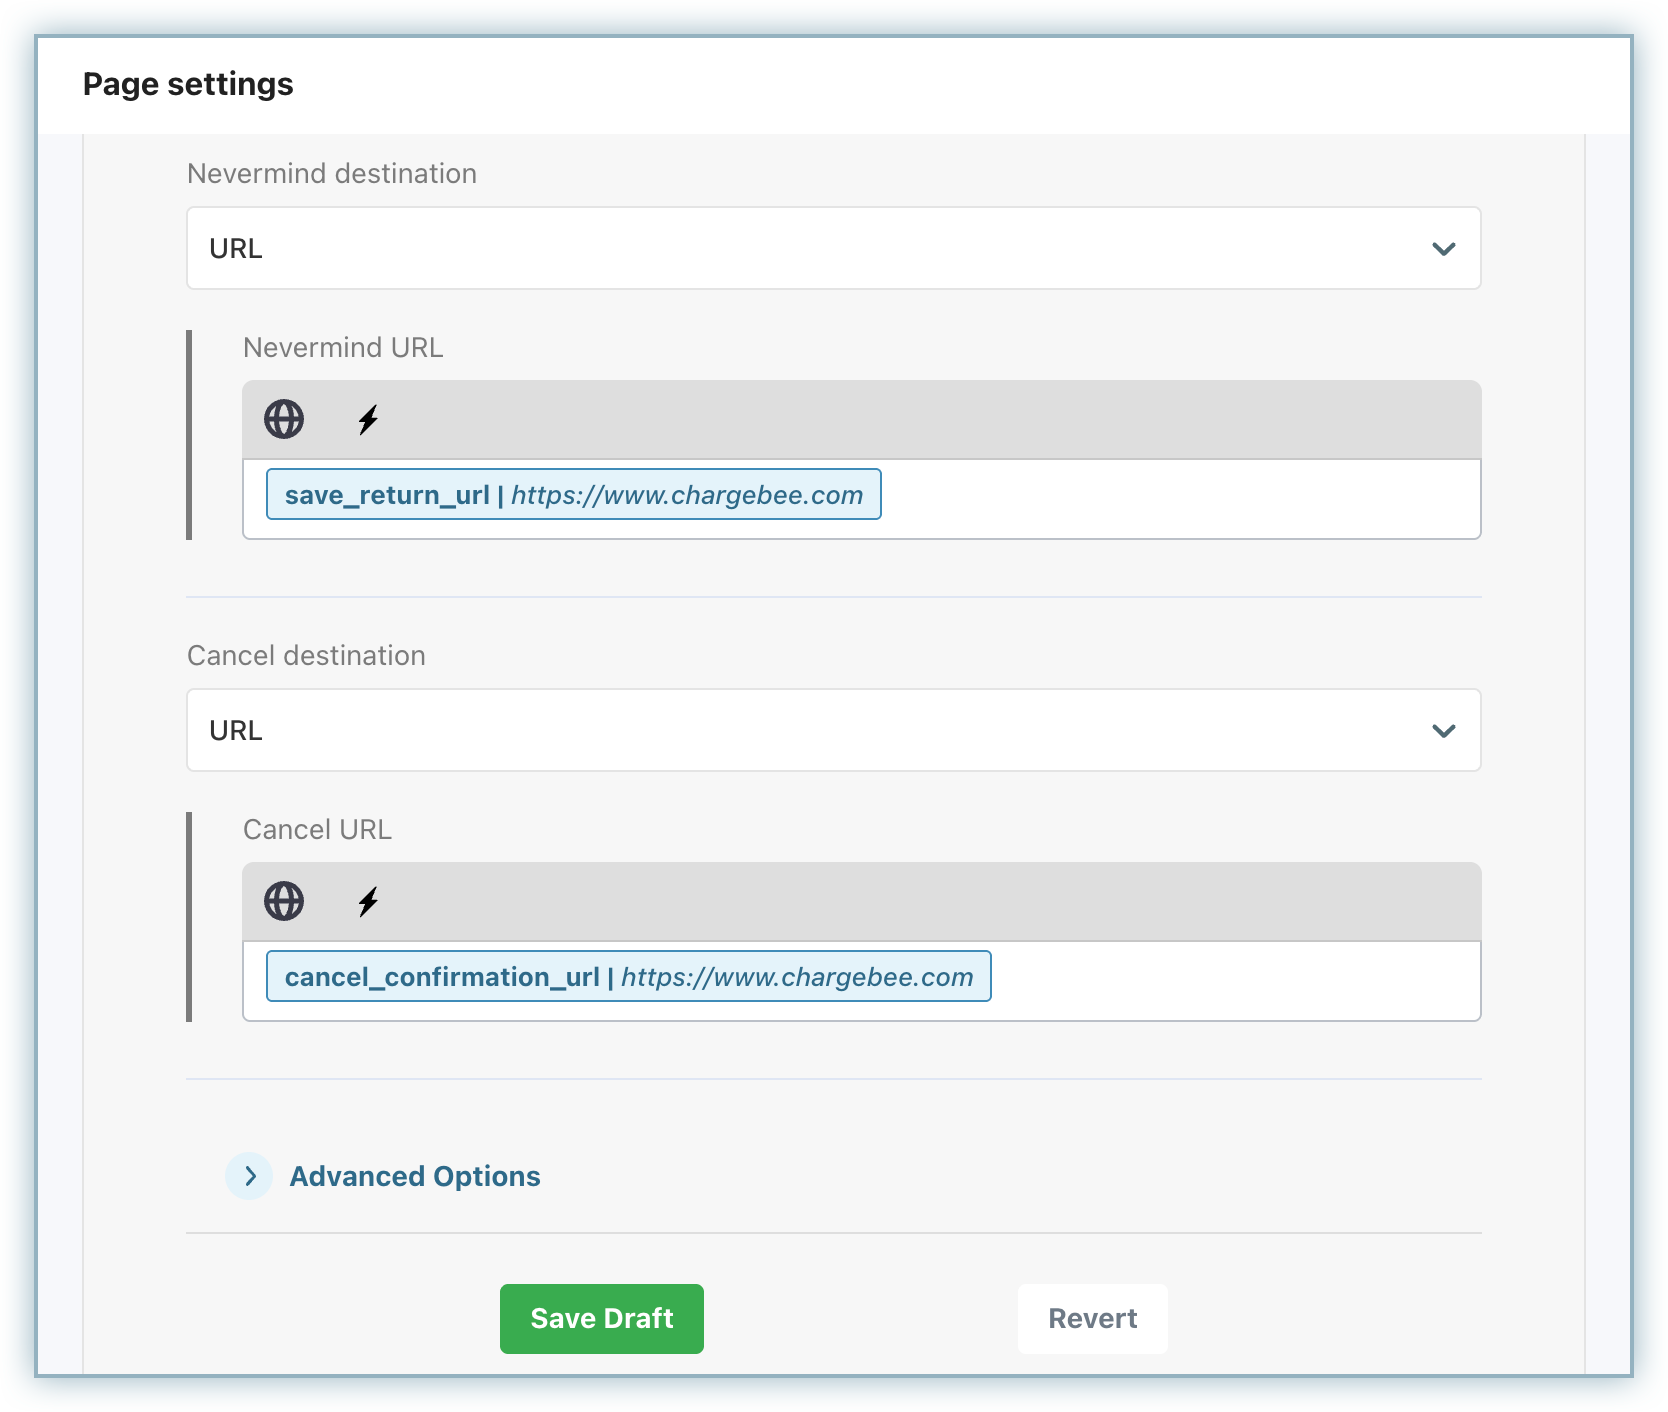The width and height of the screenshot is (1668, 1412).
Task: Click the Page settings heading
Action: 188,85
